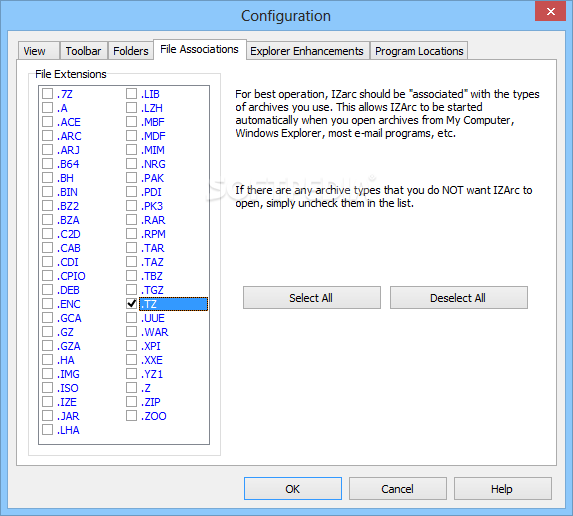This screenshot has height=516, width=573.
Task: Open Help for this dialog
Action: click(502, 489)
